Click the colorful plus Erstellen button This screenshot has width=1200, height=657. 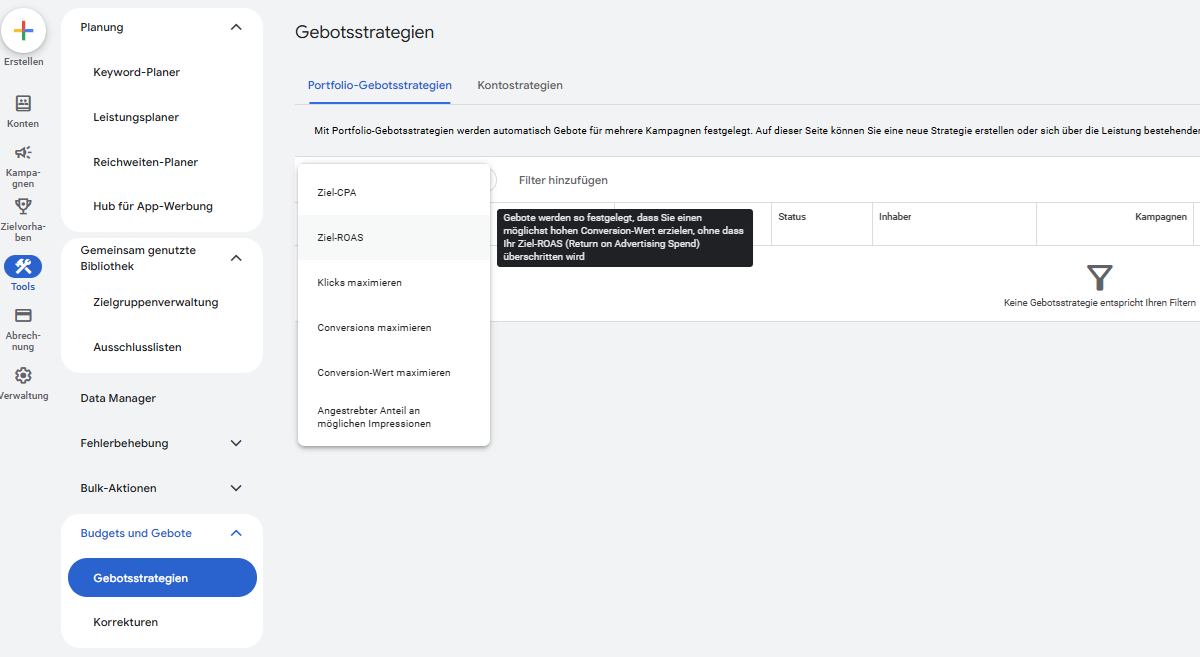tap(23, 30)
